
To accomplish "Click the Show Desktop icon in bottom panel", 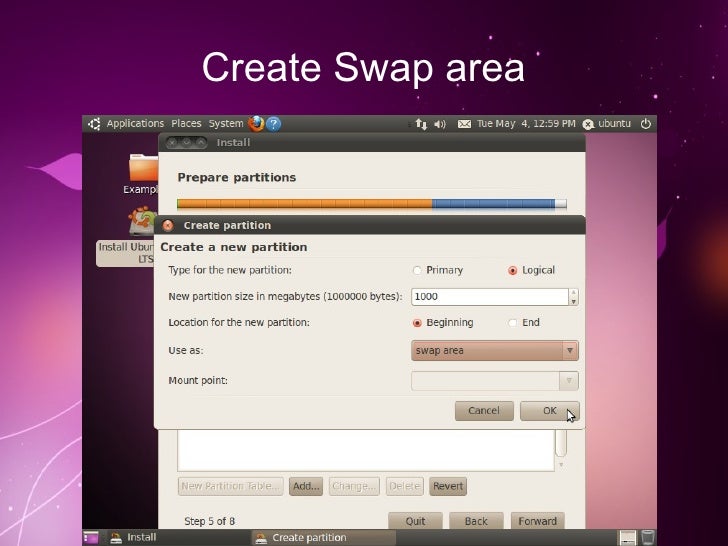I will point(91,537).
